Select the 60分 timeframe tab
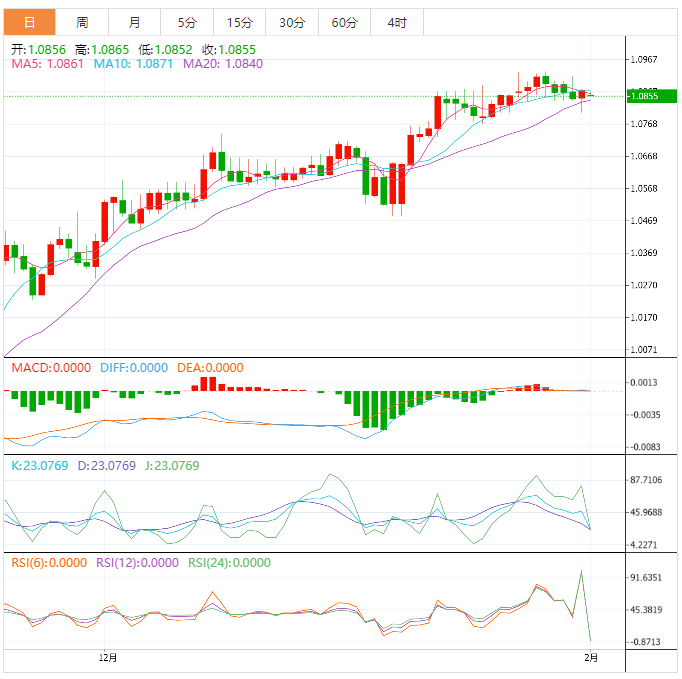The width and height of the screenshot is (682, 679). (344, 22)
